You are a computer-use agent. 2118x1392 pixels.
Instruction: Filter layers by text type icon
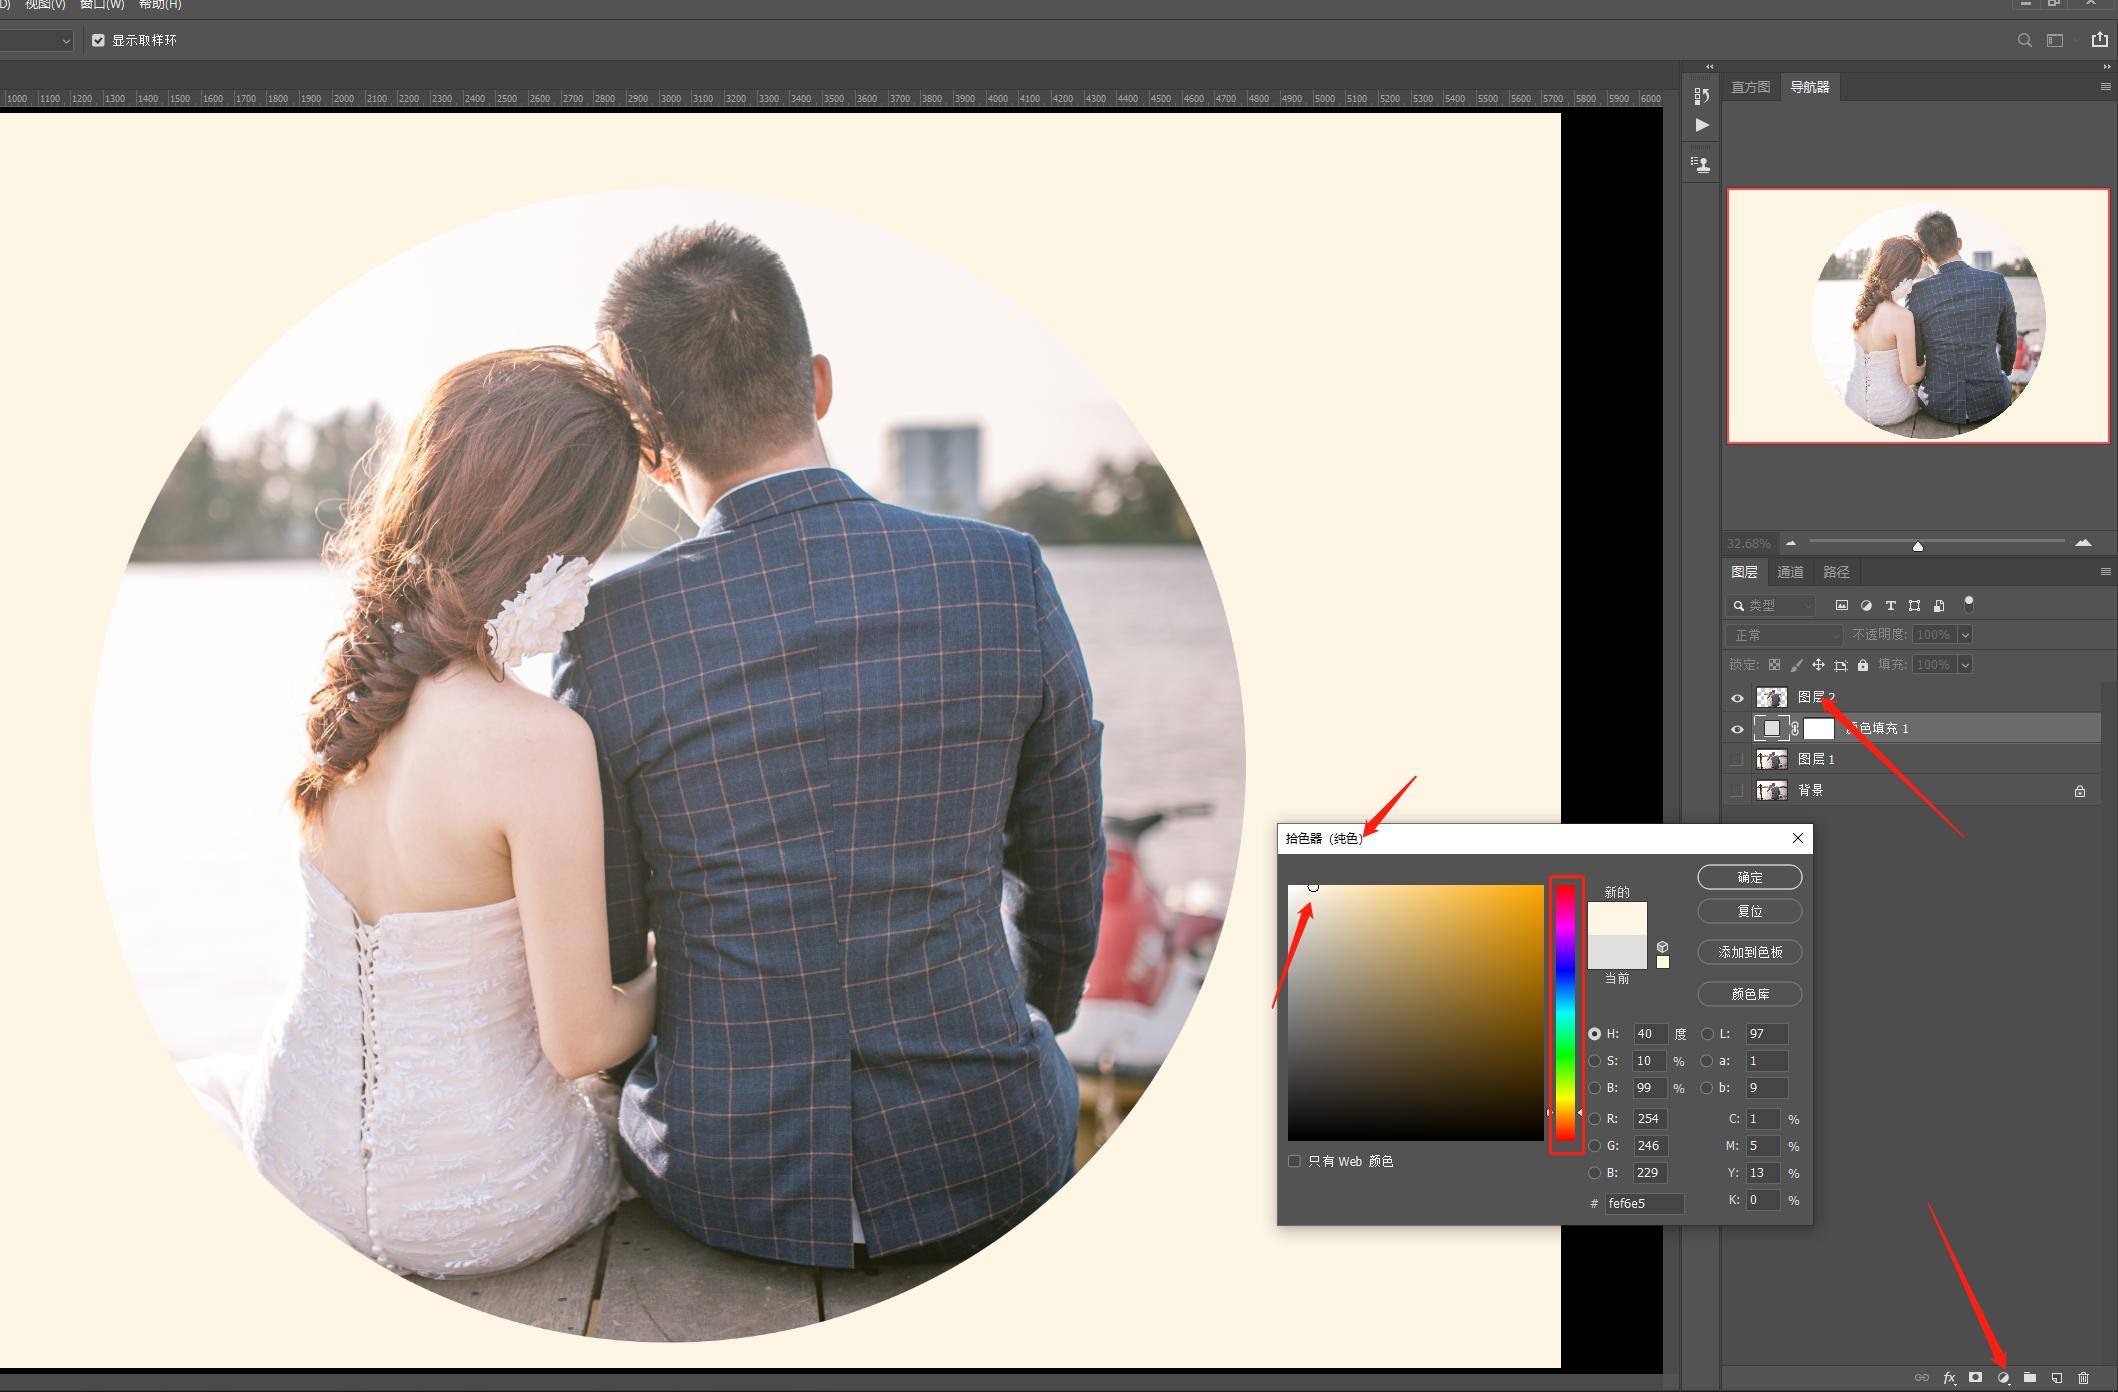(1890, 606)
